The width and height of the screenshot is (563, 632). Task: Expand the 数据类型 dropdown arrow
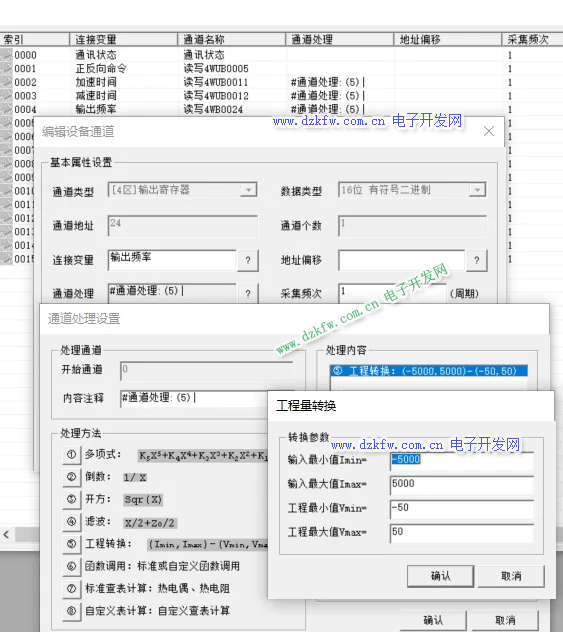coord(478,190)
